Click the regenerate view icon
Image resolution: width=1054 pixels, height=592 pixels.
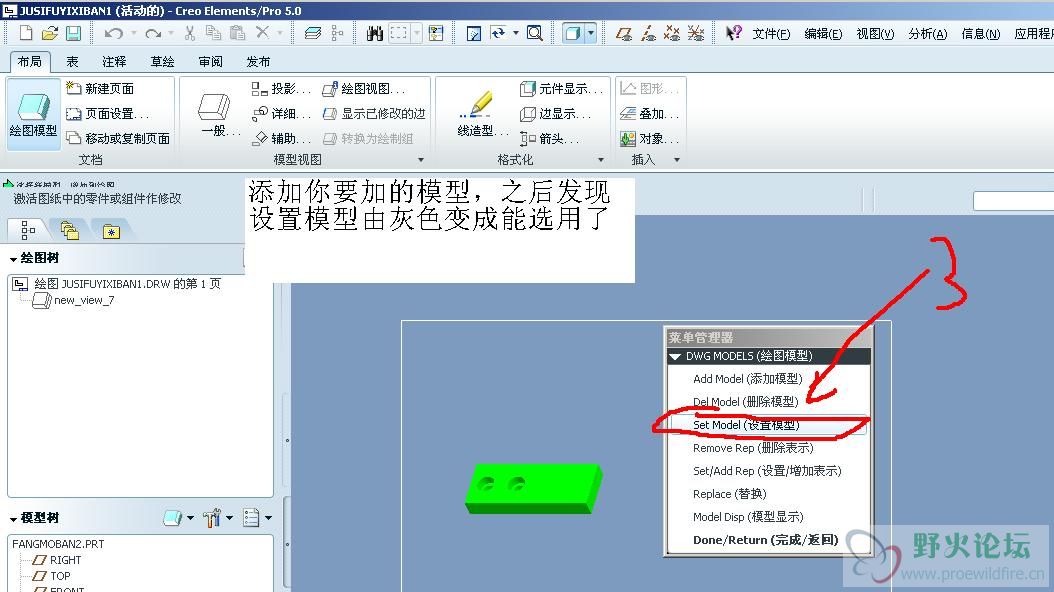point(498,32)
